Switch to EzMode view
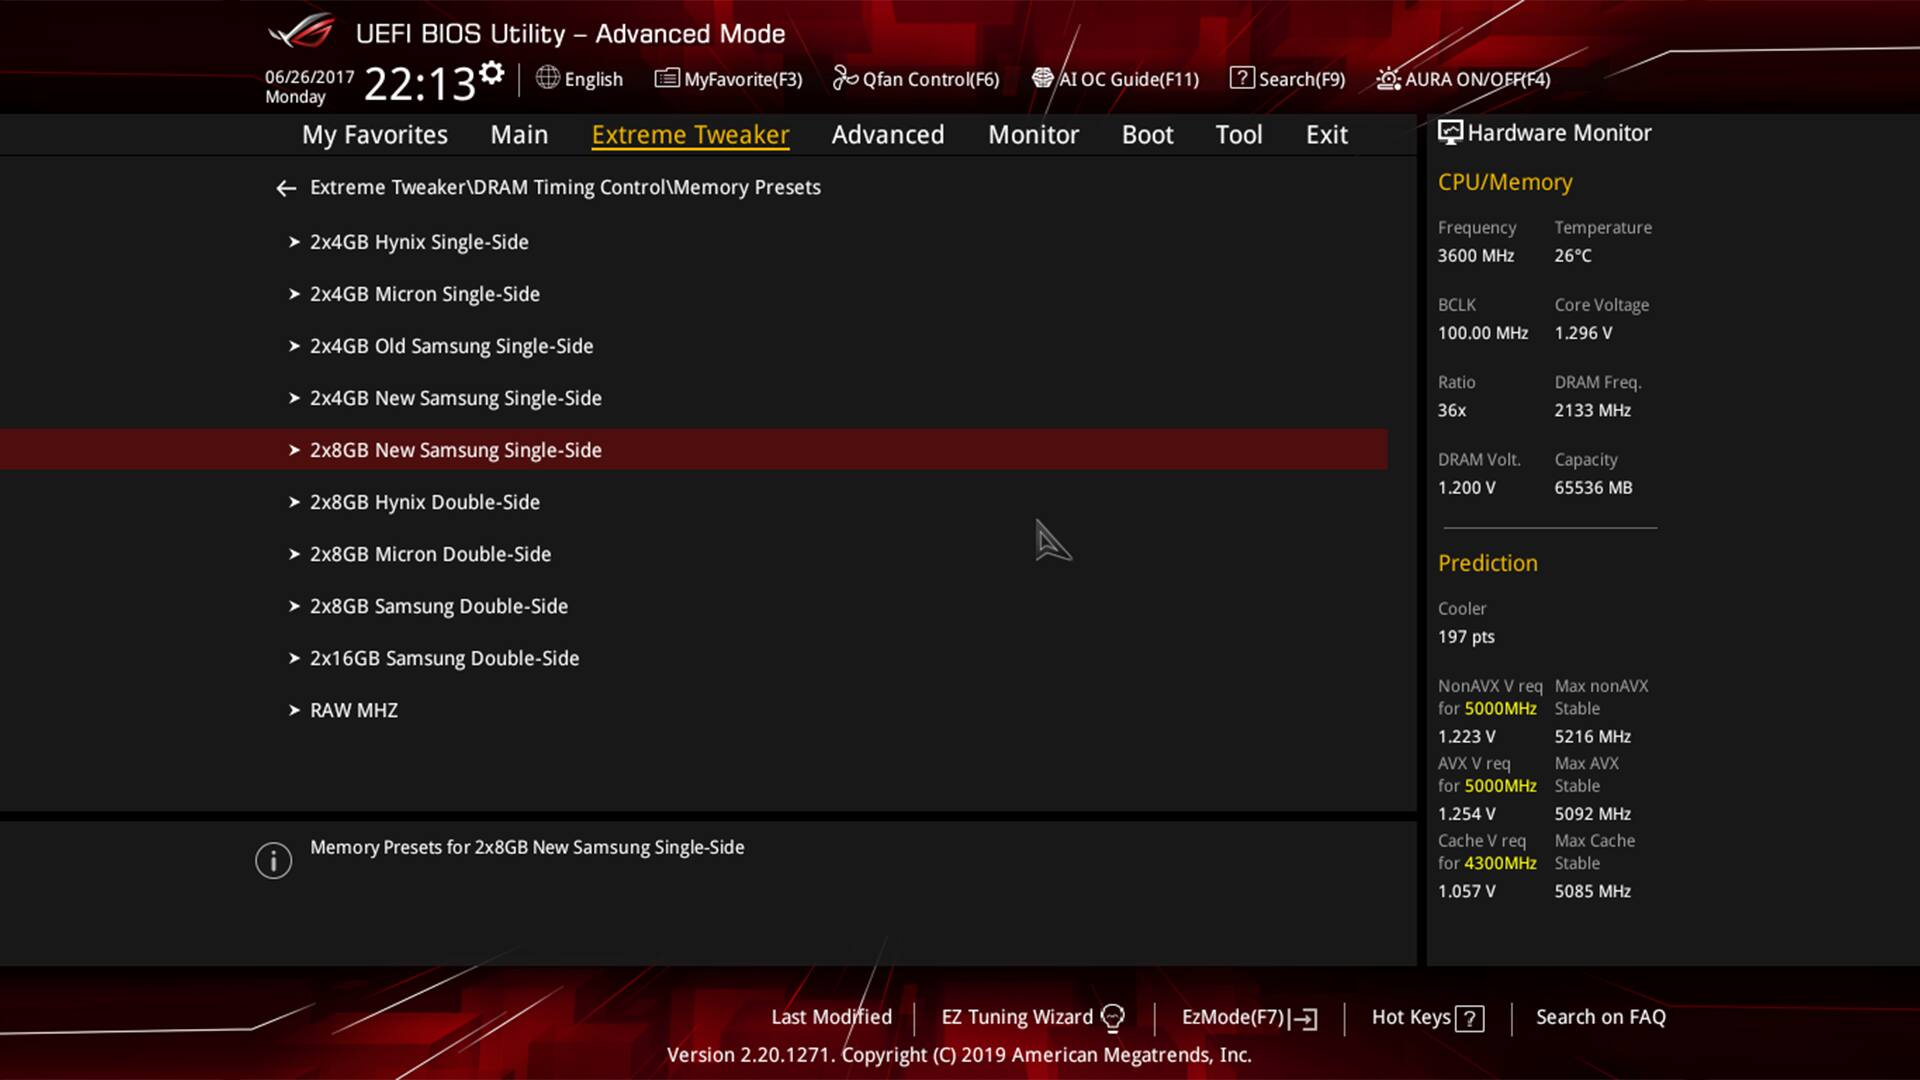 click(x=1248, y=1017)
